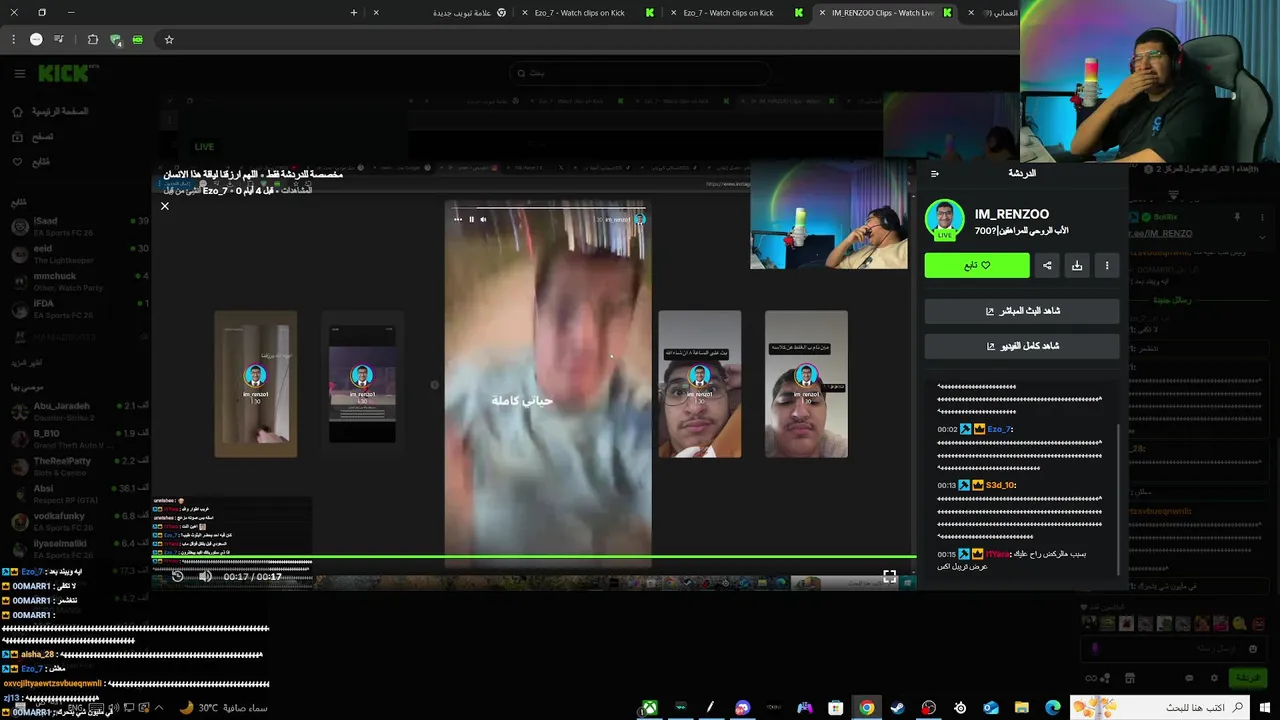Close the clip viewer with the X icon
This screenshot has width=1280, height=720.
165,206
